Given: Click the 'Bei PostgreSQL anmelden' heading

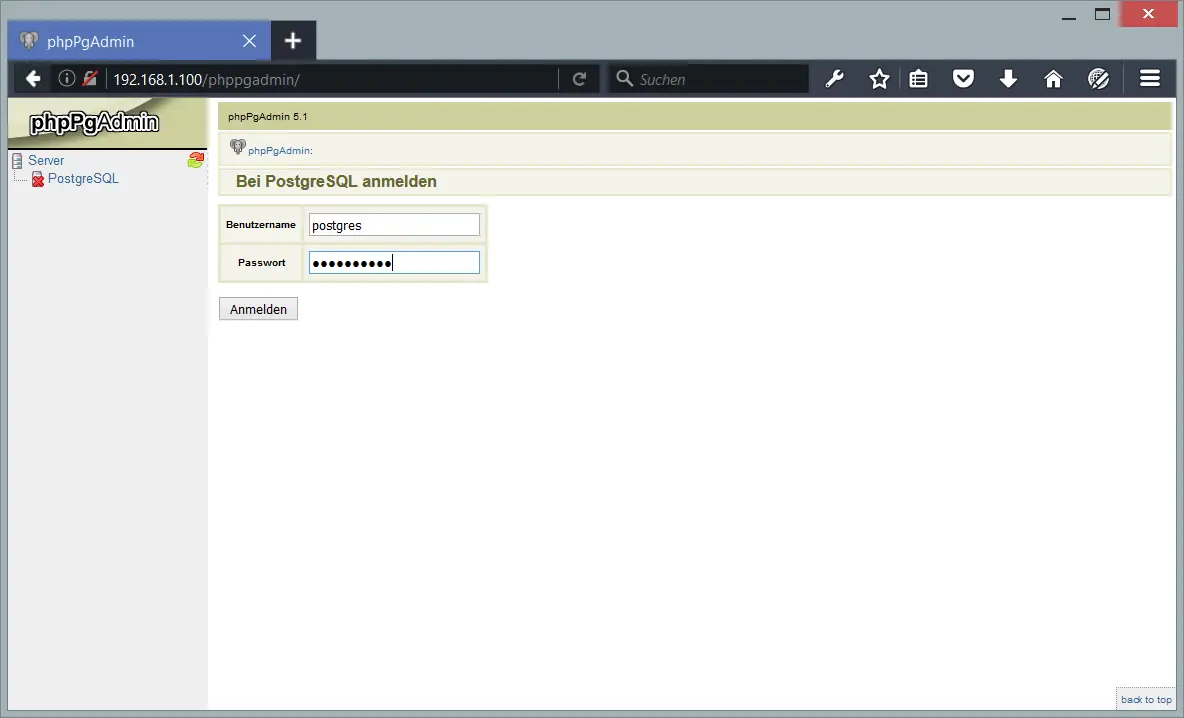Looking at the screenshot, I should (336, 181).
